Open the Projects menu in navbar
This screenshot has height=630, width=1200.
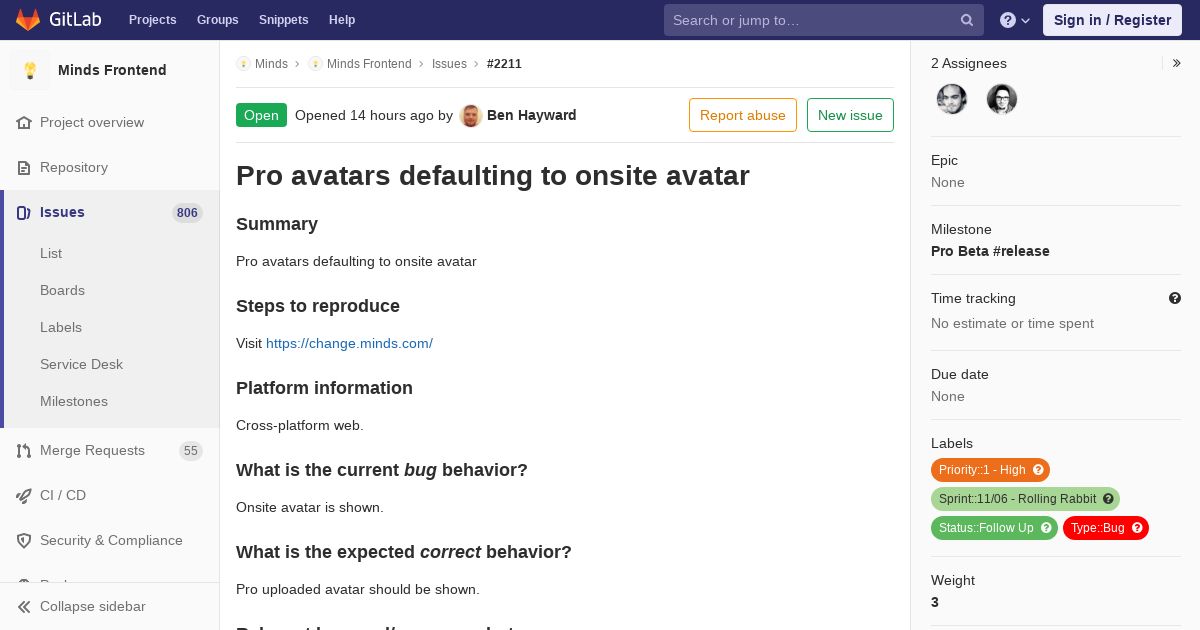152,20
